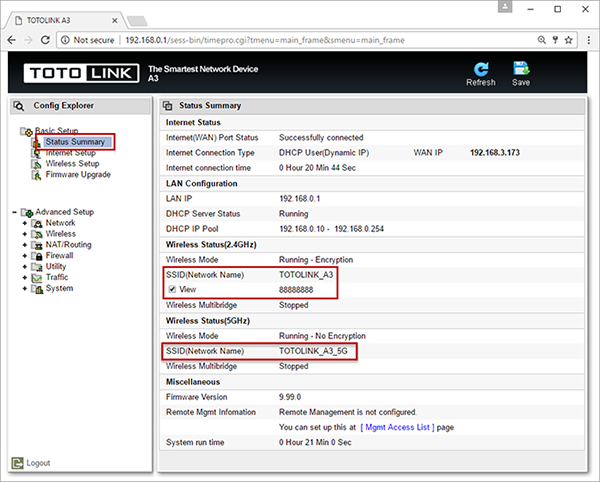Screen dimensions: 600x482
Task: Open Wireless Setup in Basic Setup
Action: click(x=72, y=164)
